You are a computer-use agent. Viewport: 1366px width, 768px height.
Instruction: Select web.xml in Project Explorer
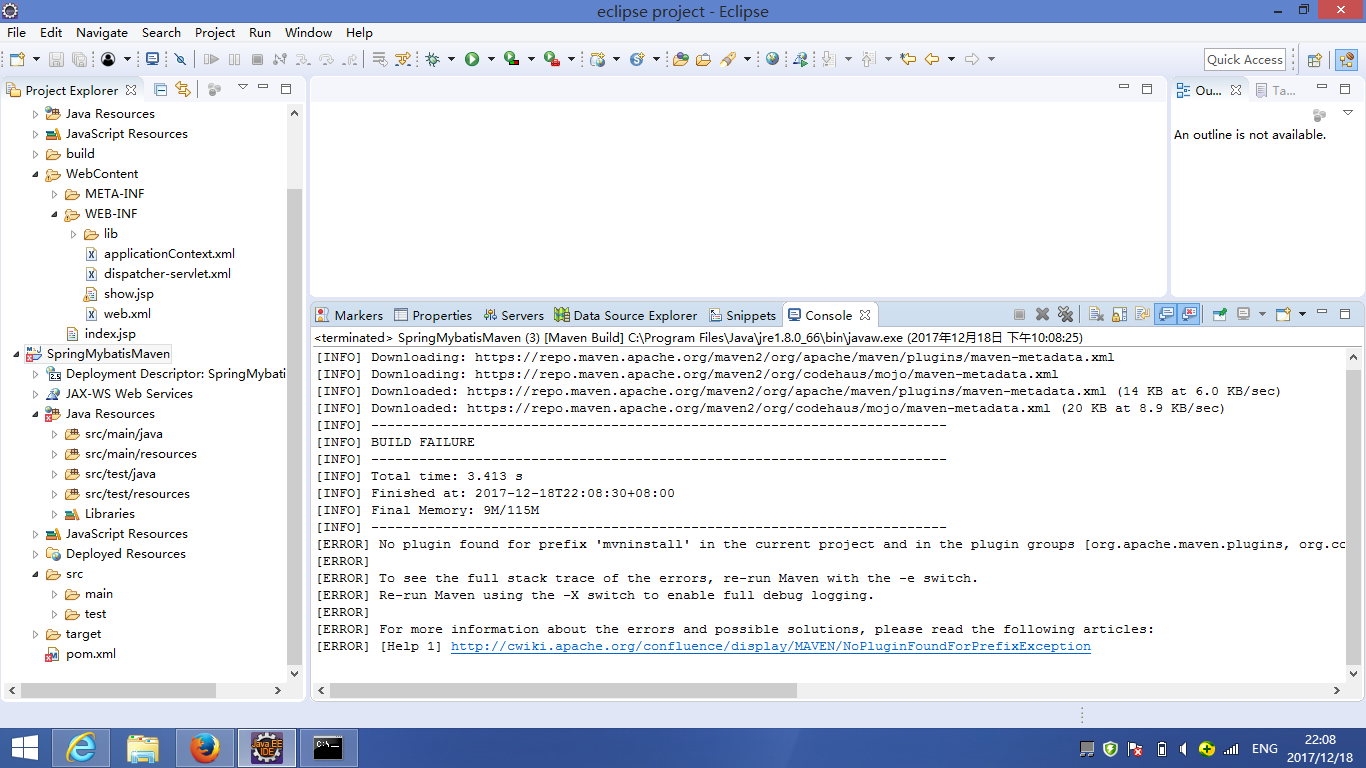pyautogui.click(x=118, y=314)
